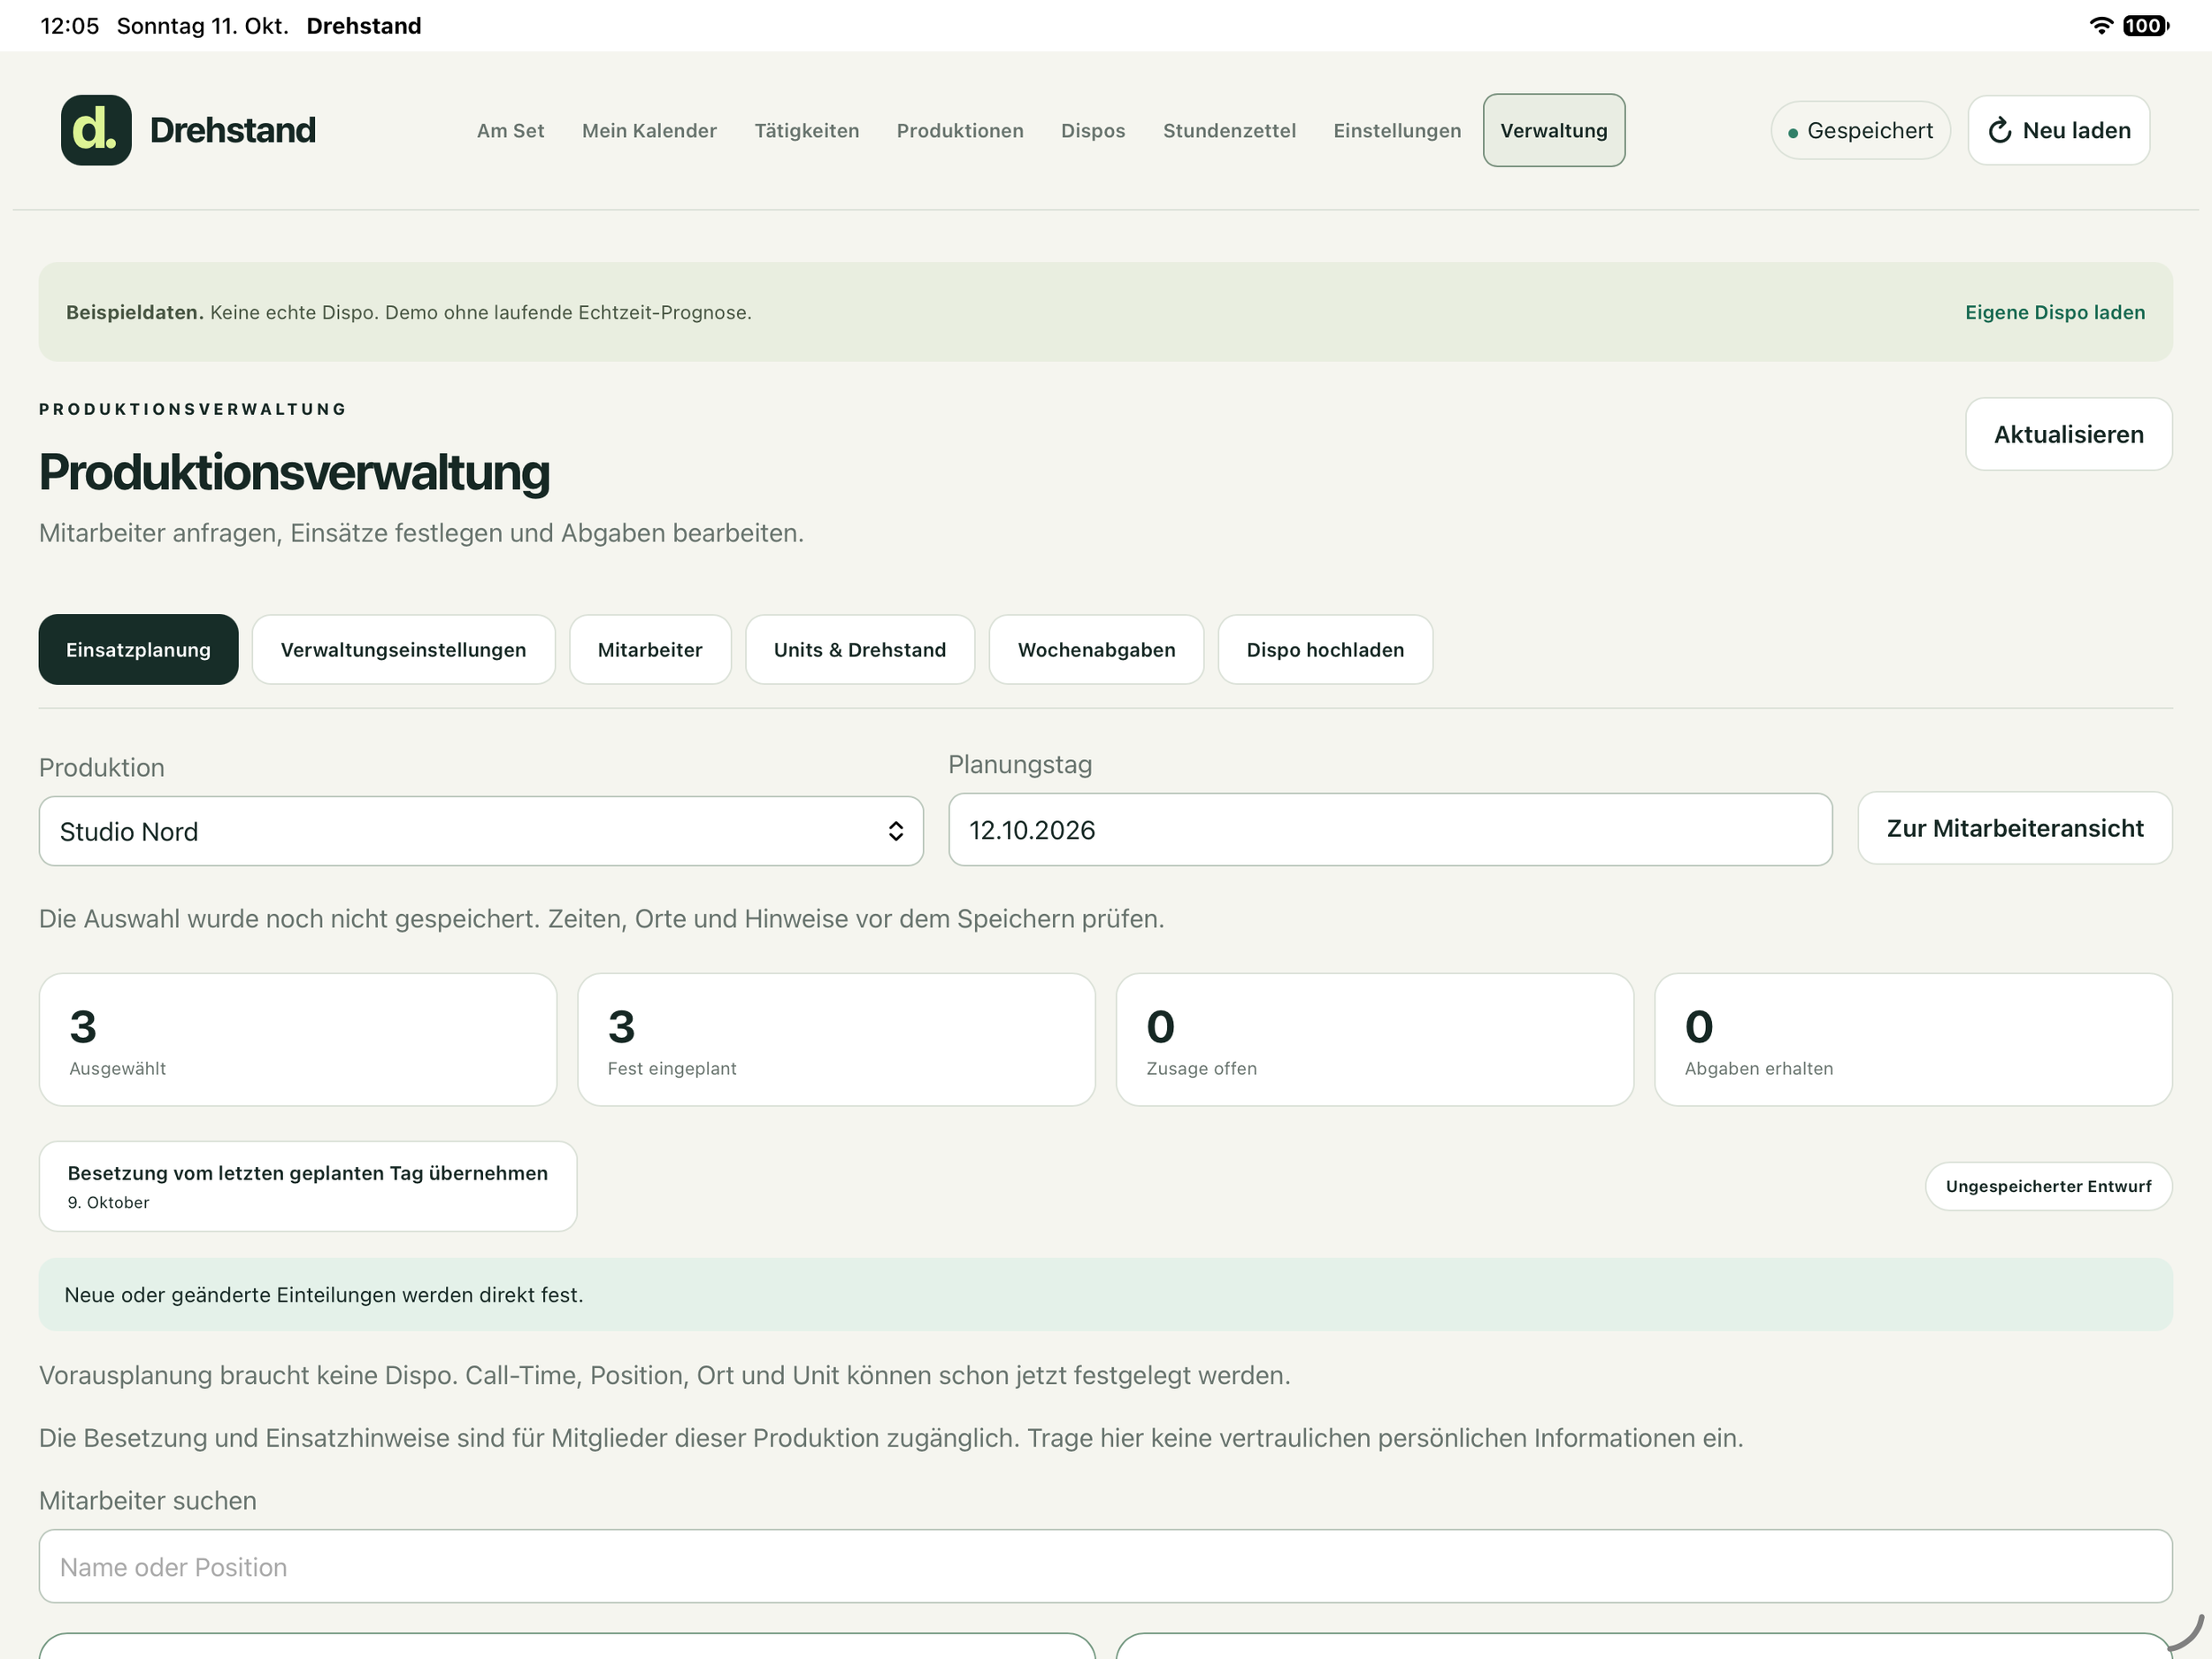Switch to Dispos section
The height and width of the screenshot is (1659, 2212).
click(x=1093, y=130)
